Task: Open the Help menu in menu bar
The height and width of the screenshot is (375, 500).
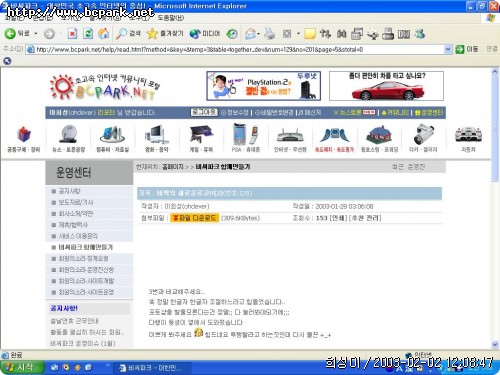Action: (x=170, y=18)
